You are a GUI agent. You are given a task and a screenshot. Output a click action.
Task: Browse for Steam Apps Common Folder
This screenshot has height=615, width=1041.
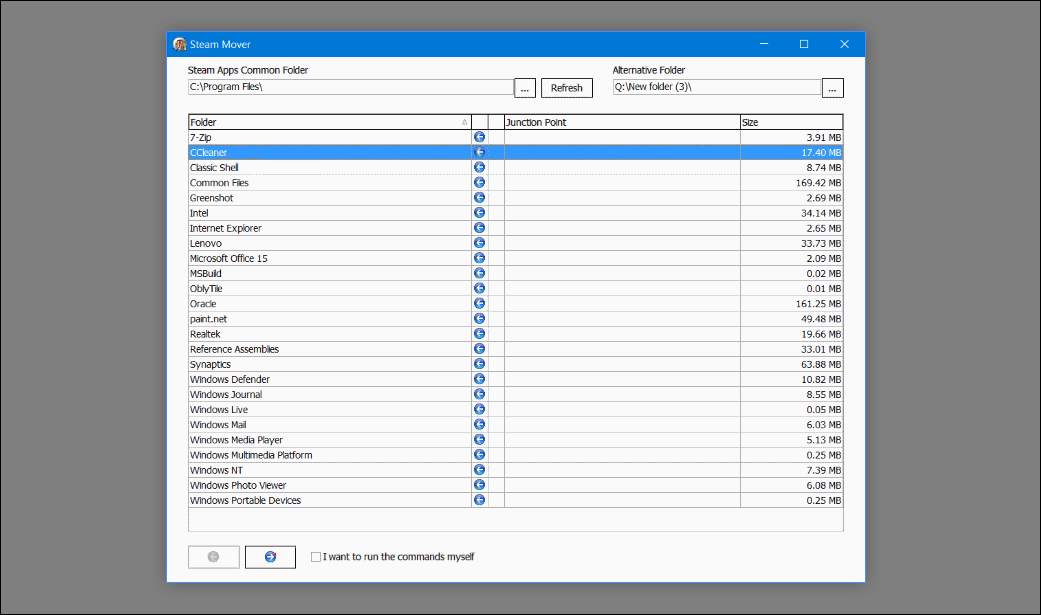click(x=524, y=88)
